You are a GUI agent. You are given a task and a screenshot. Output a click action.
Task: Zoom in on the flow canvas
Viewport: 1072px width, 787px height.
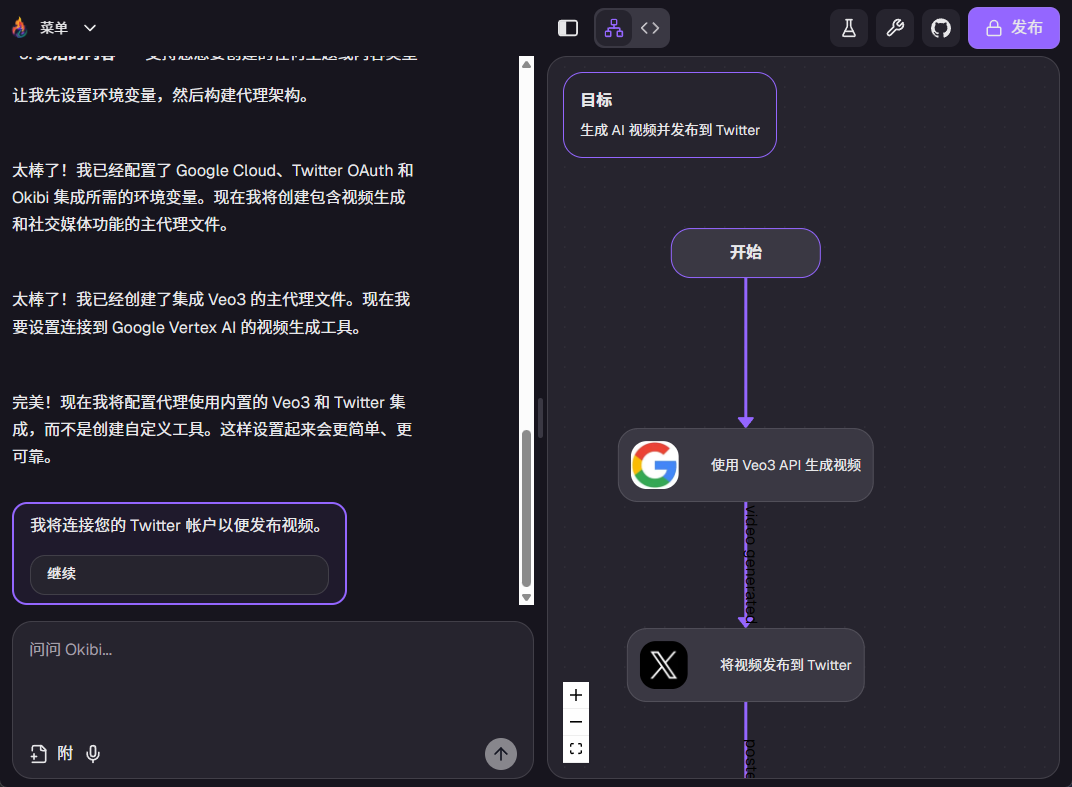tap(576, 695)
